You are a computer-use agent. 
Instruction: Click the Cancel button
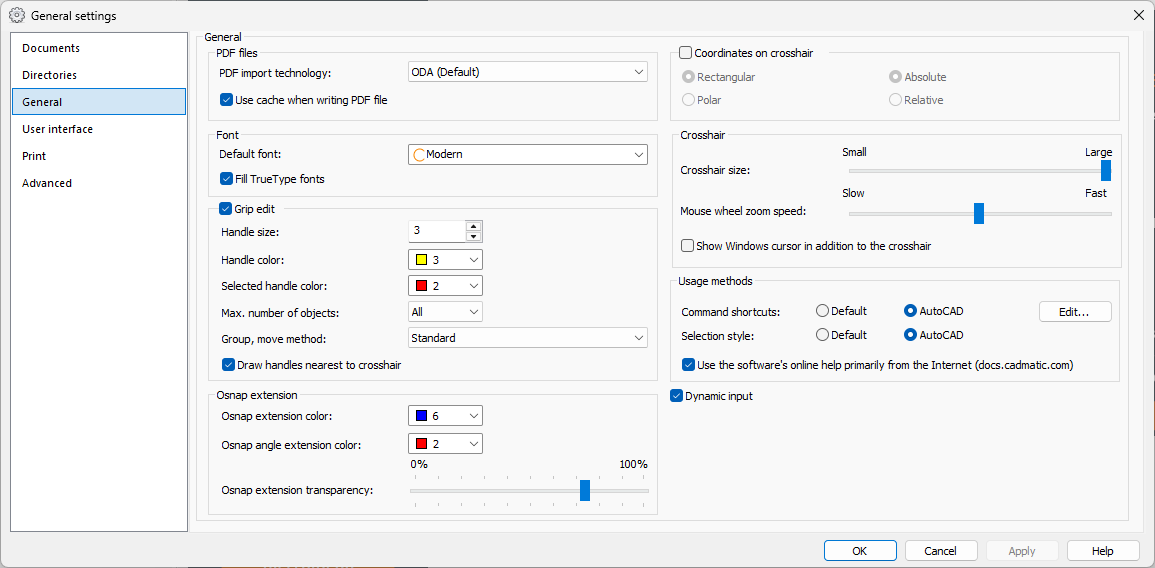pyautogui.click(x=941, y=551)
